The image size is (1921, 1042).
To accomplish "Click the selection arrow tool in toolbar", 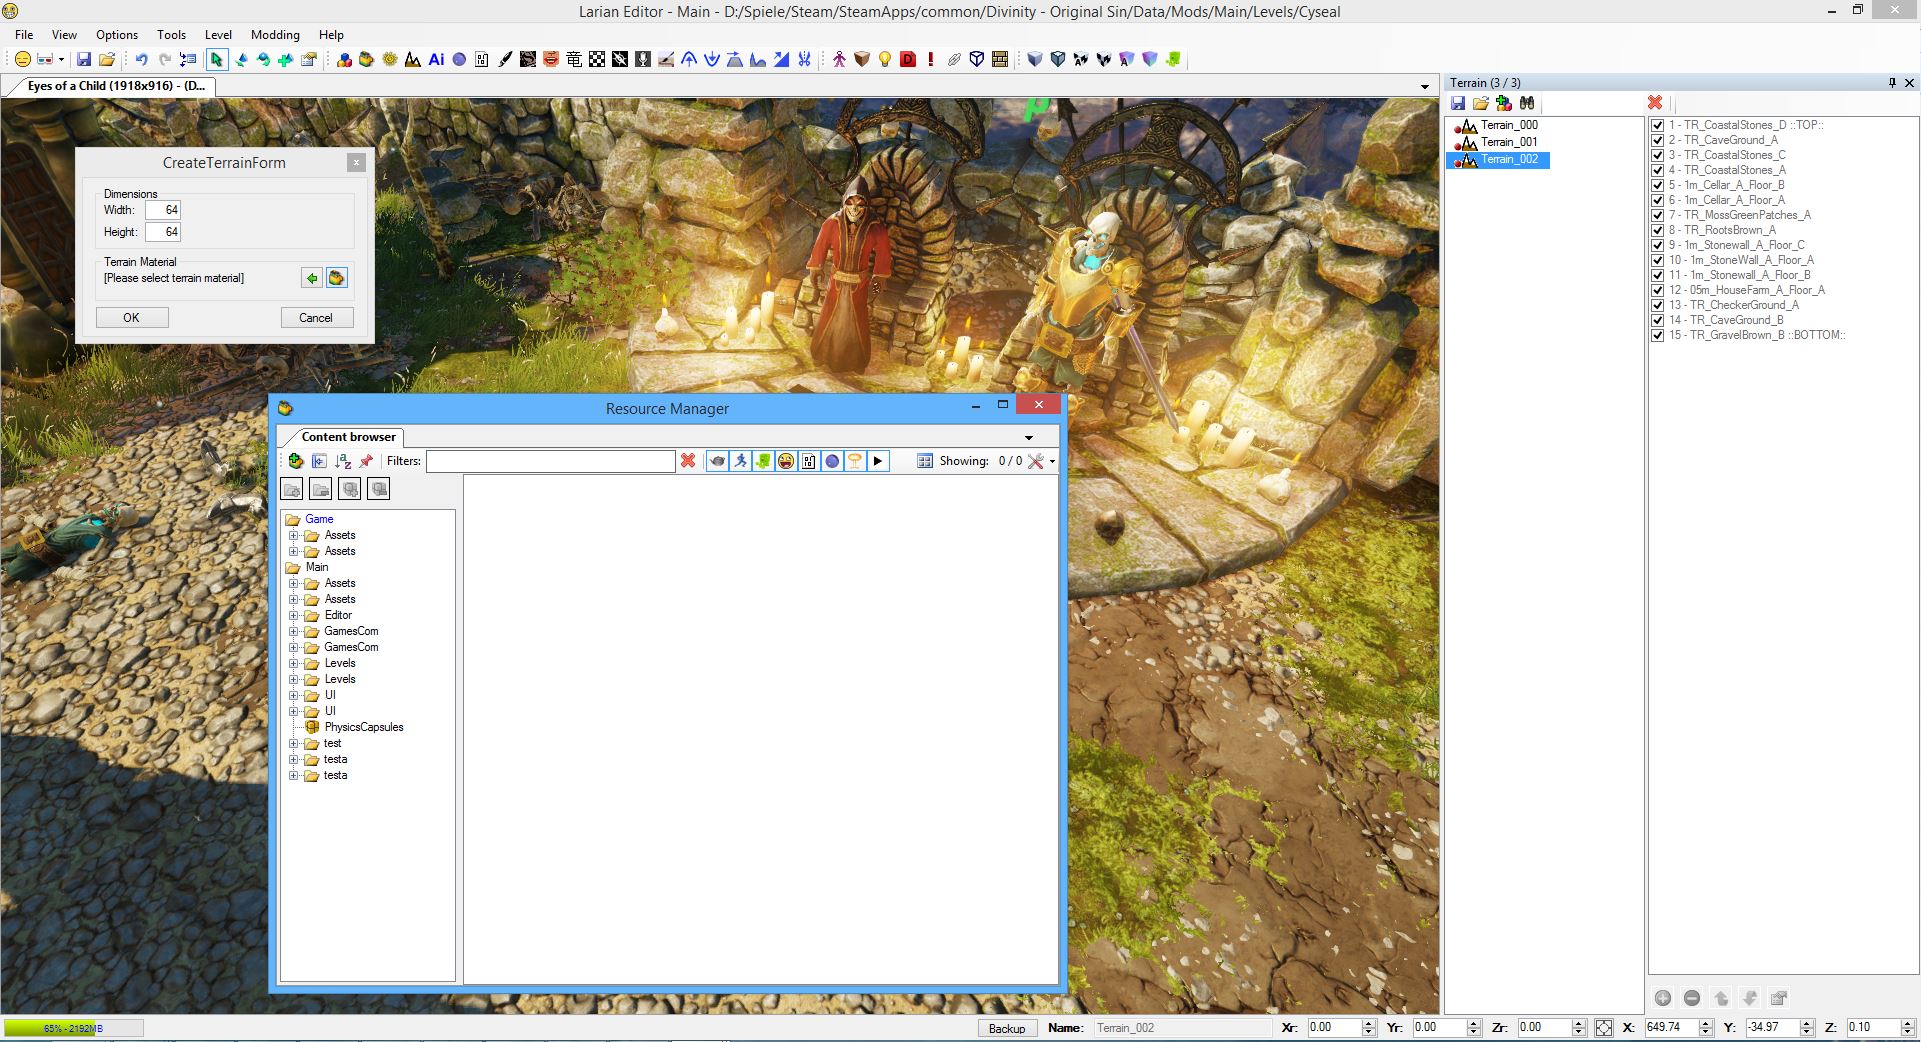I will 217,59.
